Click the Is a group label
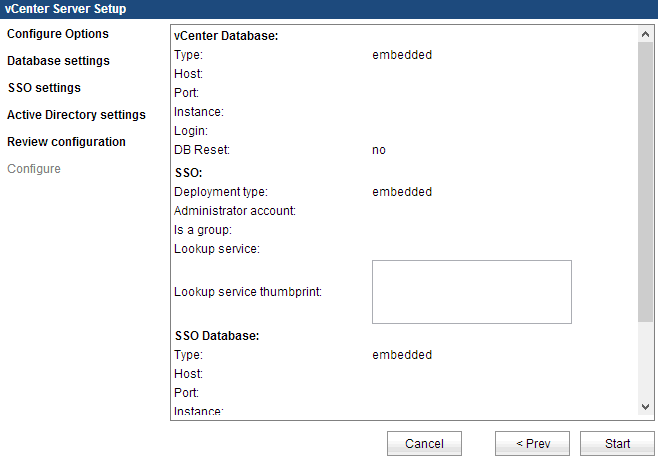This screenshot has height=459, width=658. click(203, 230)
